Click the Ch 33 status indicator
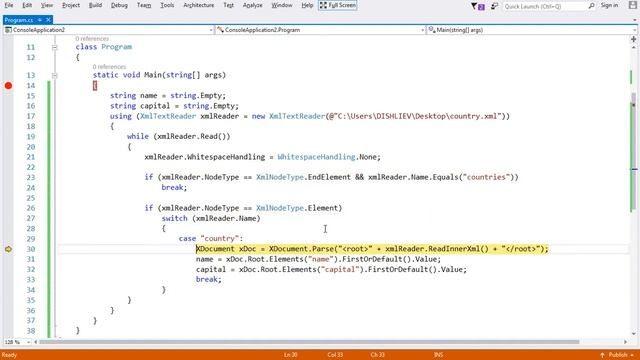 [x=378, y=355]
